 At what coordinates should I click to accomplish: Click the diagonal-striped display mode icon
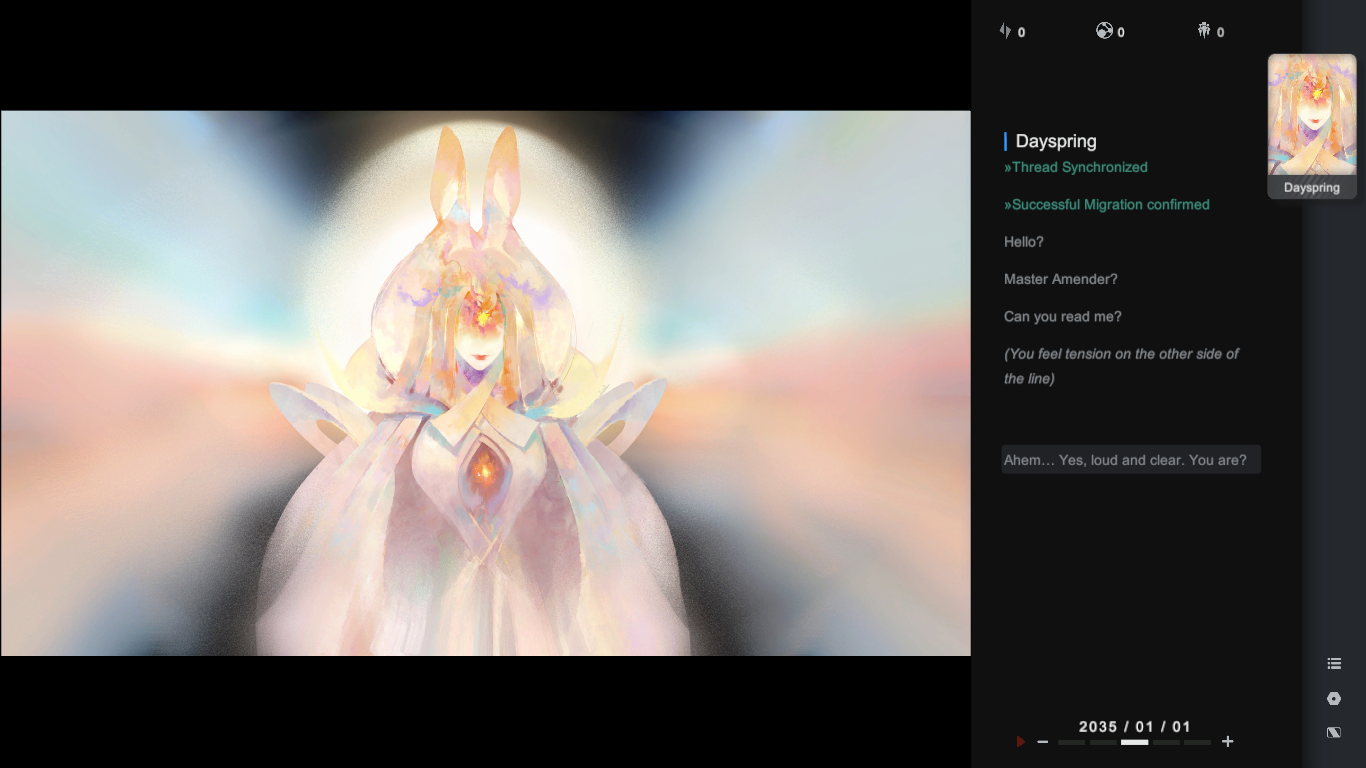point(1334,733)
